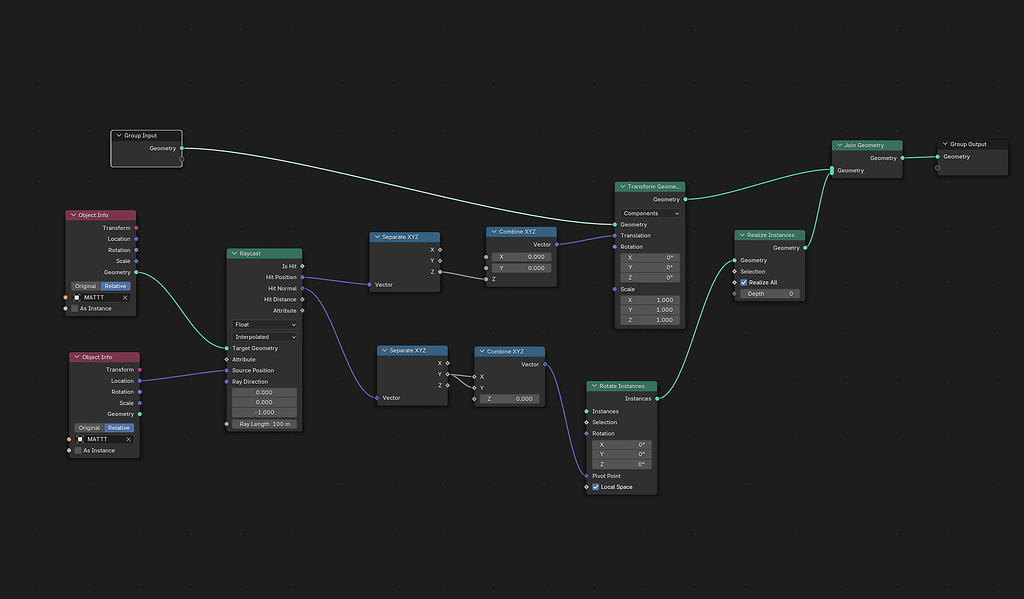Click the Is Hit output socket on Raycast
Screen dimensions: 1024x599
pyautogui.click(x=302, y=266)
